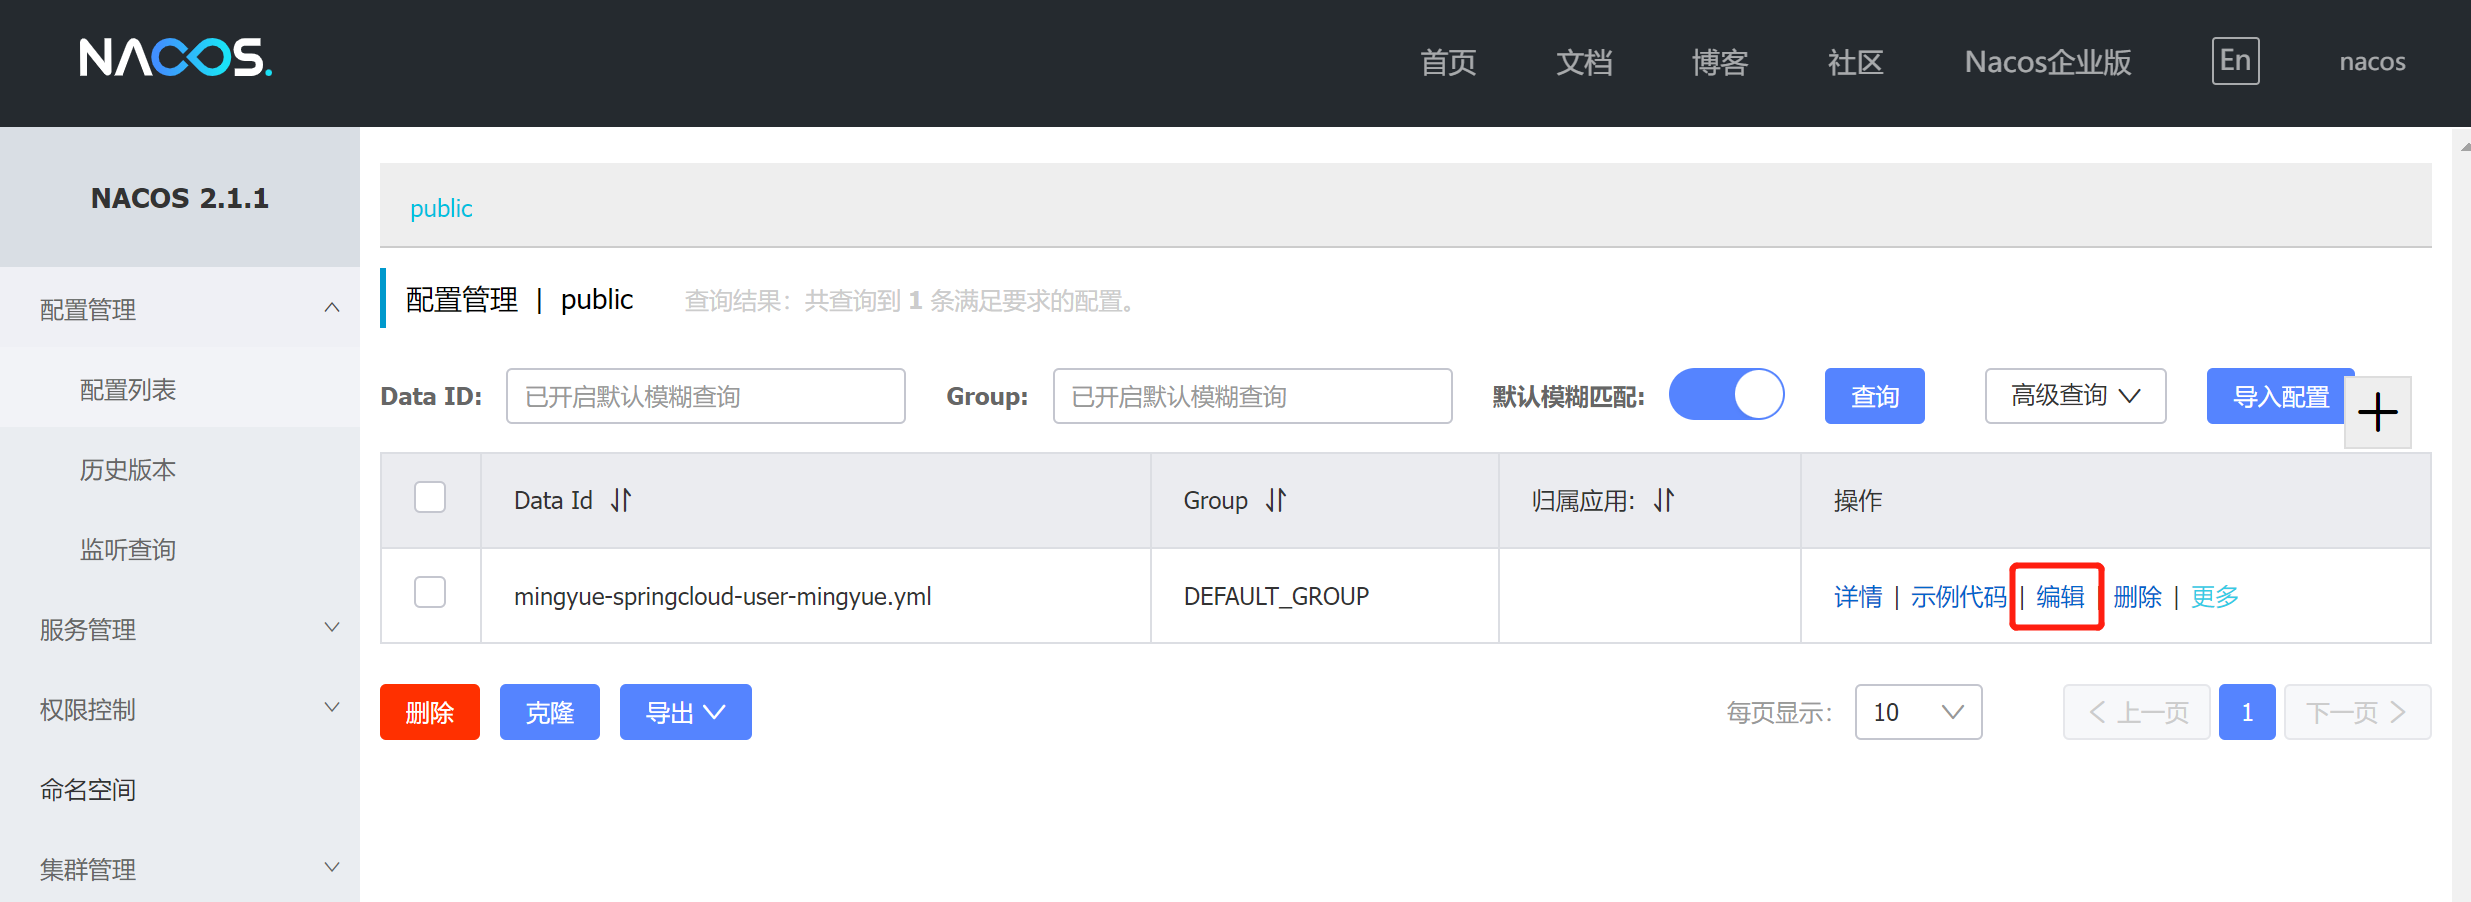The height and width of the screenshot is (902, 2471).
Task: Check the select-all checkbox in table header
Action: coord(430,497)
